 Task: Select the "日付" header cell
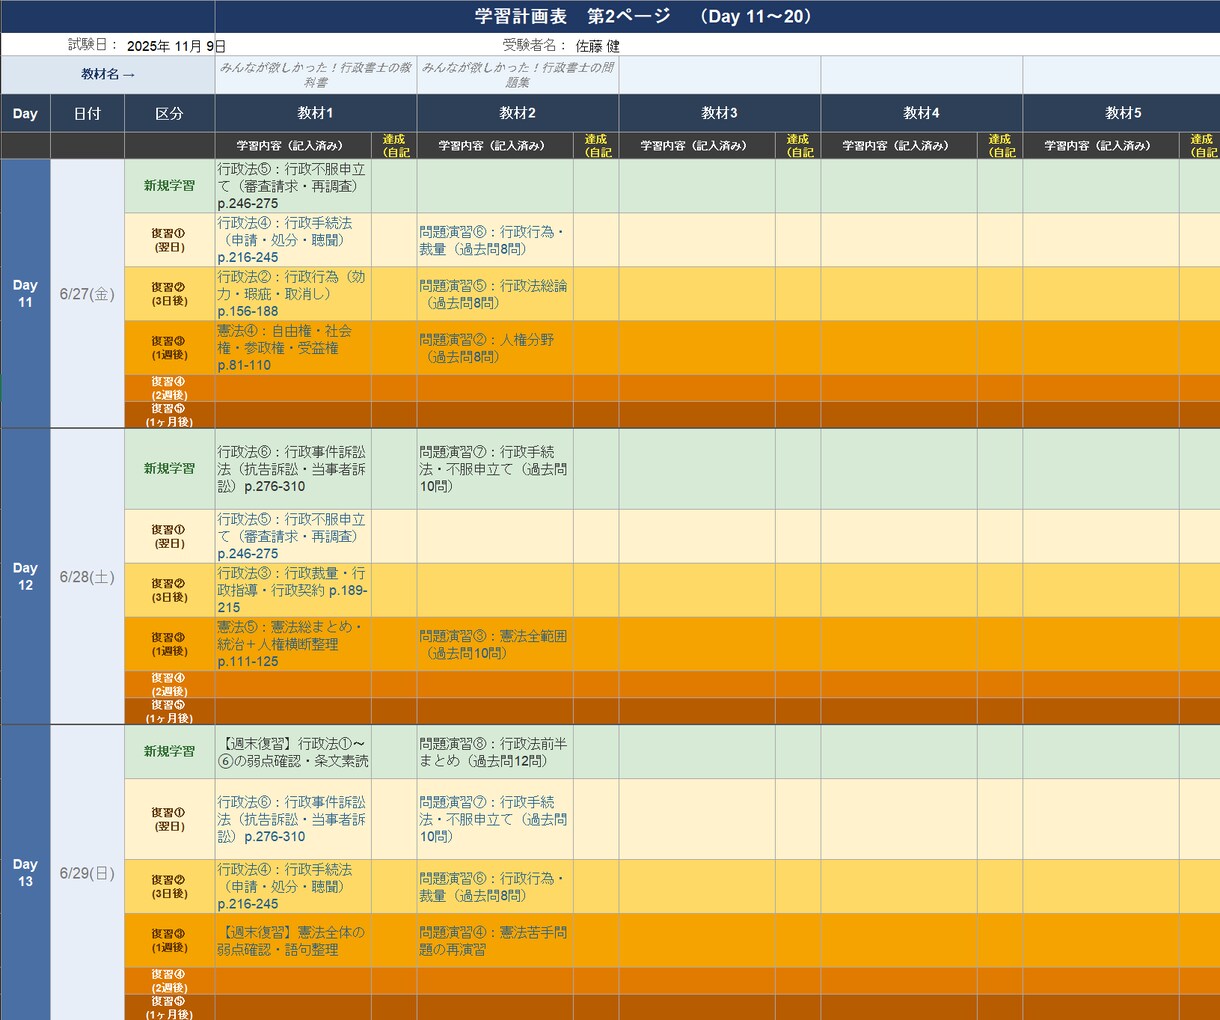tap(88, 113)
